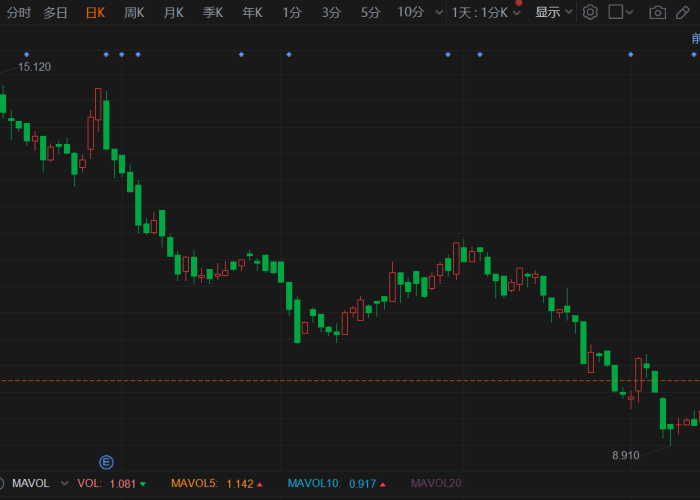This screenshot has height=500, width=700.
Task: Expand the MAVOL indicator dropdown arrow
Action: pyautogui.click(x=65, y=483)
